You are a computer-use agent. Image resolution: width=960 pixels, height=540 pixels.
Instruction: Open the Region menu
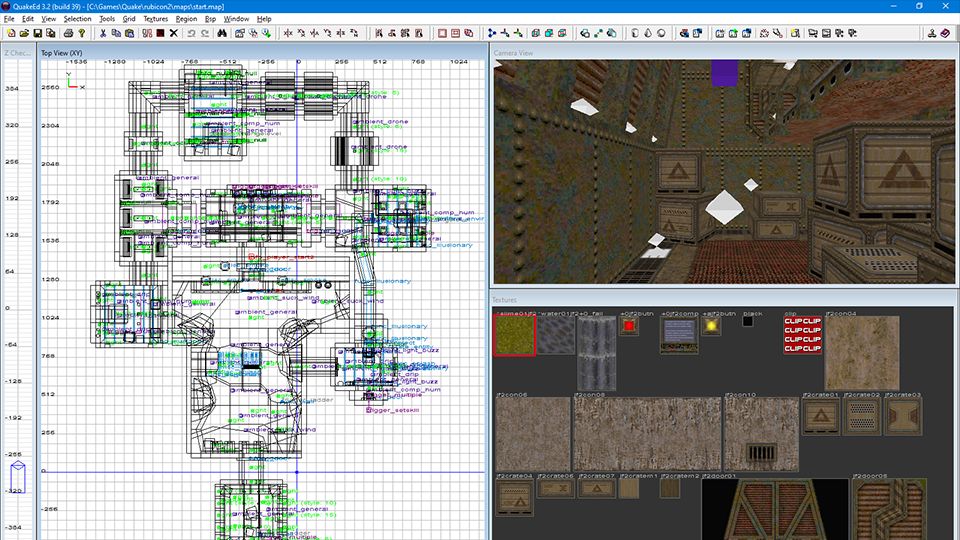pos(186,19)
